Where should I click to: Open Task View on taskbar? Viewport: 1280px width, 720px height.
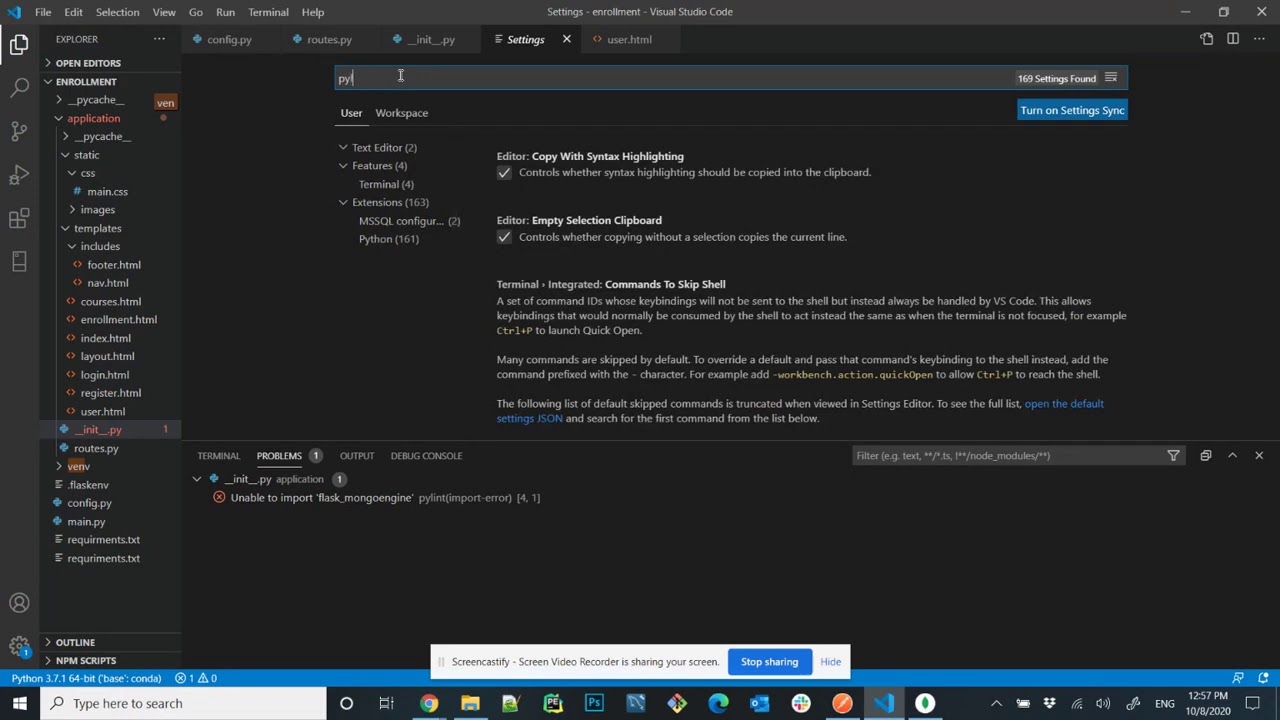click(386, 703)
